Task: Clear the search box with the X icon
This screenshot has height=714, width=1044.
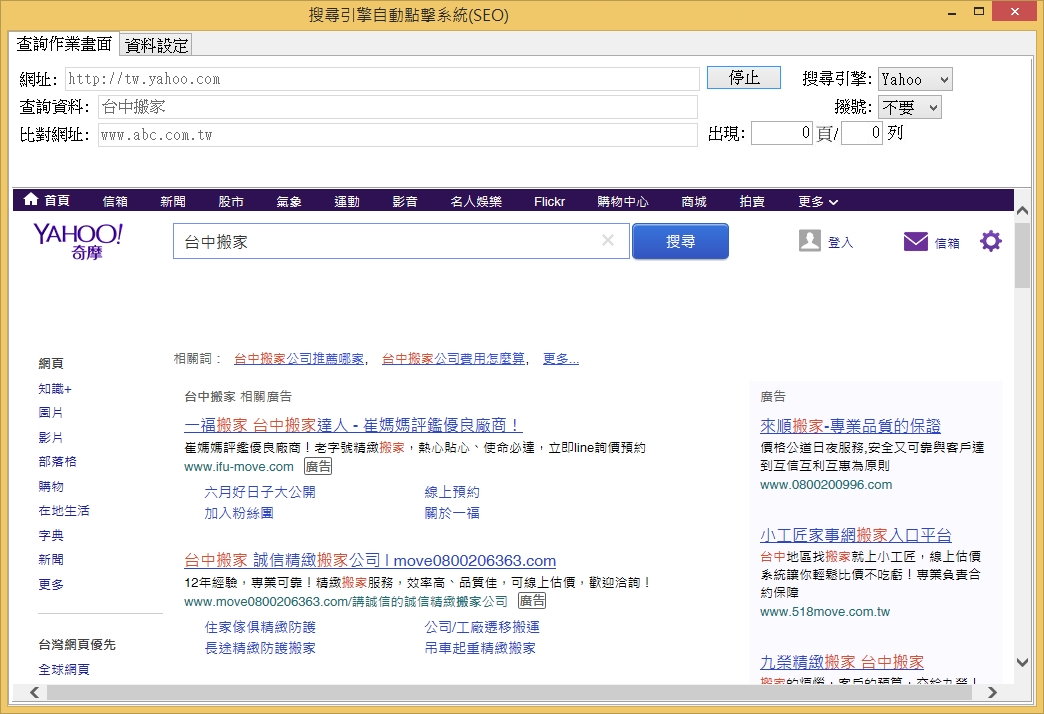Action: pyautogui.click(x=608, y=240)
